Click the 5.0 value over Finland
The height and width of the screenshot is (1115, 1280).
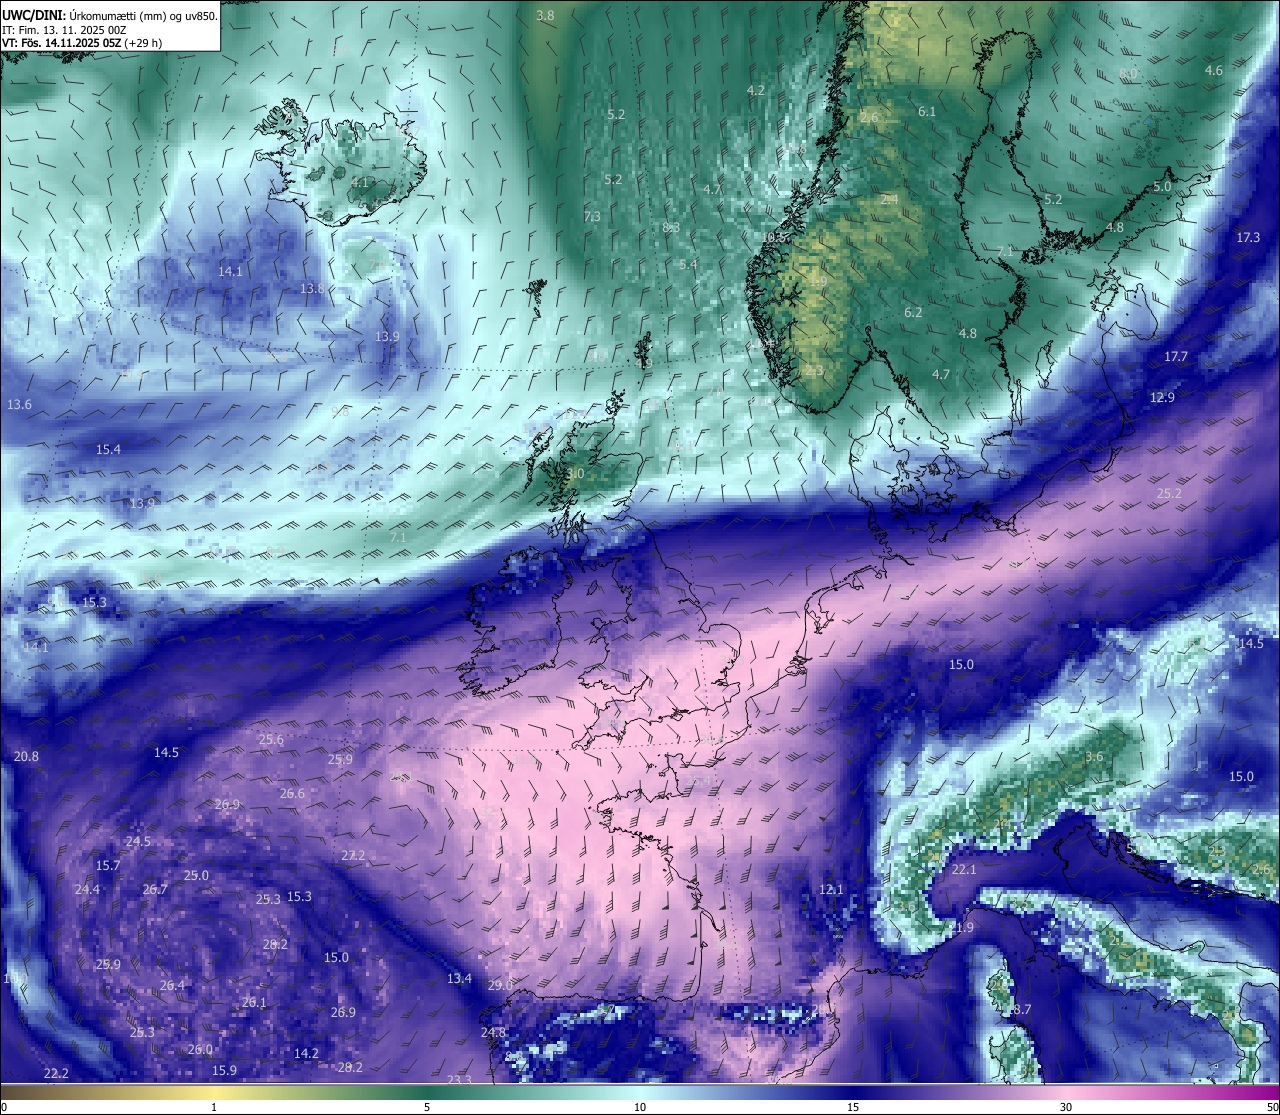[x=1162, y=187]
